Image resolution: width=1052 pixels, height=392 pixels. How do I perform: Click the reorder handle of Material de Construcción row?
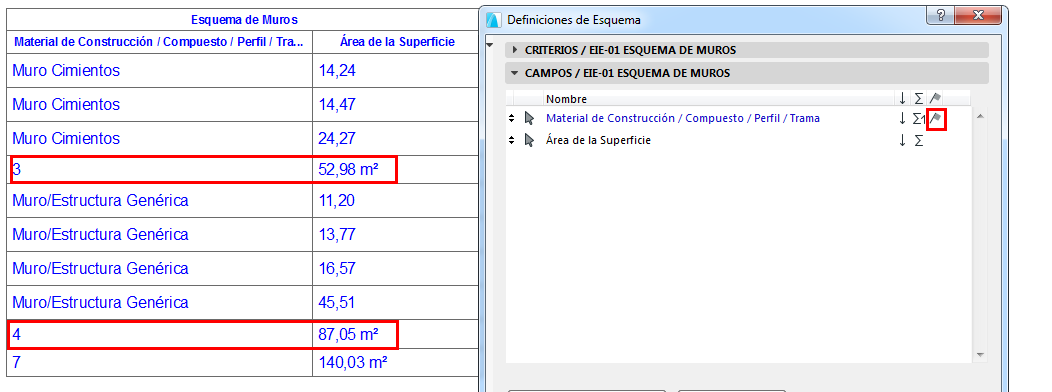click(x=512, y=118)
